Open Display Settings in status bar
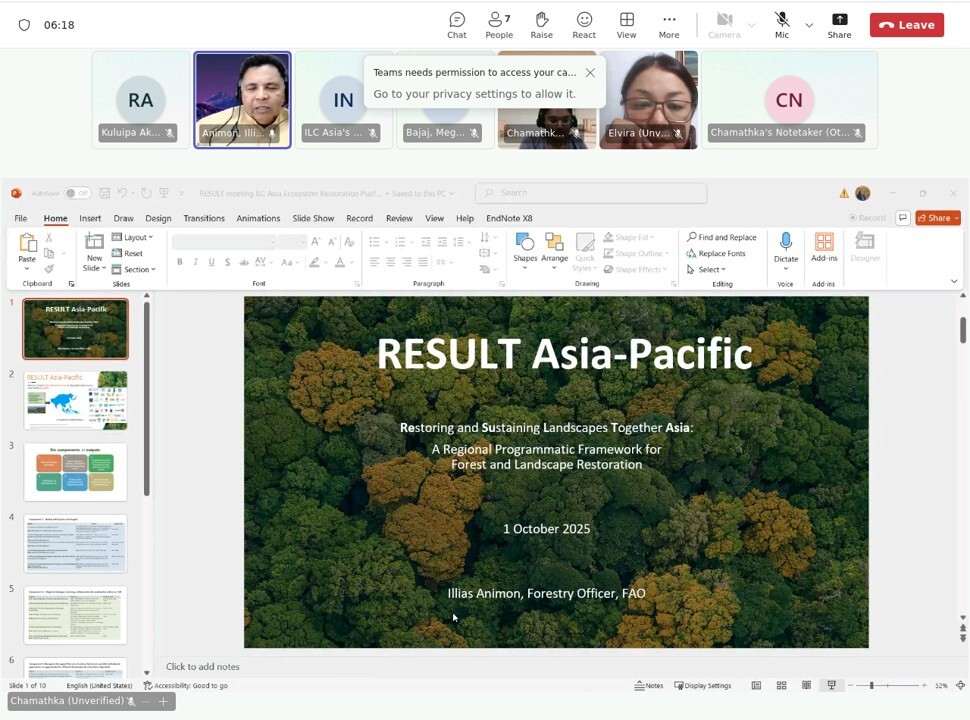This screenshot has width=970, height=720. (703, 685)
